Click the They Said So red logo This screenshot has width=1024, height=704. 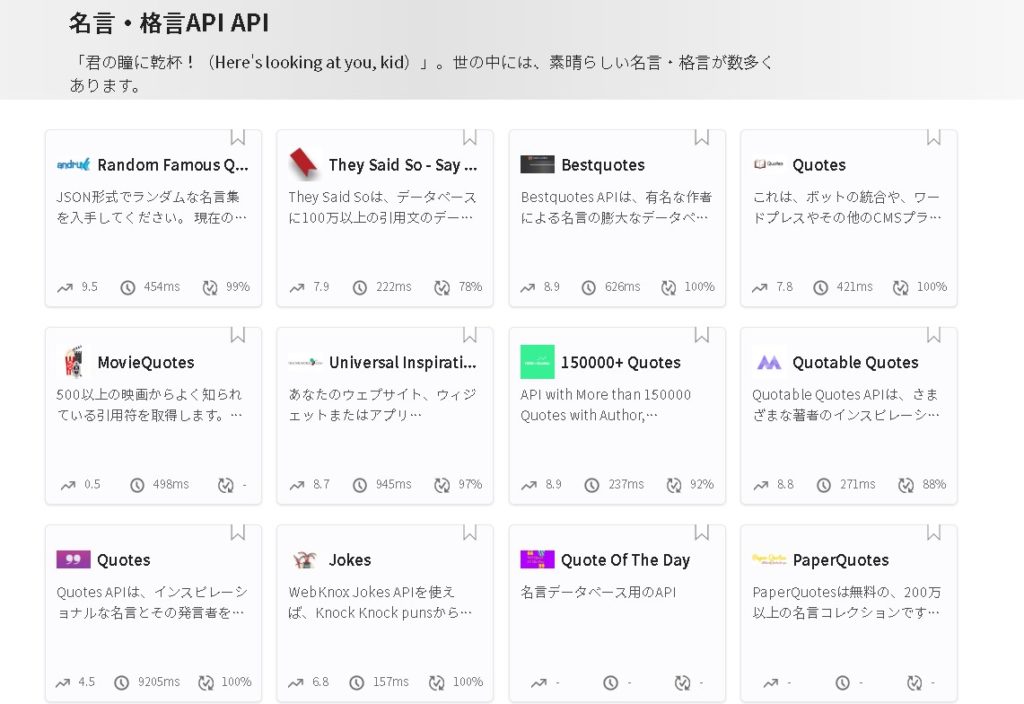304,164
